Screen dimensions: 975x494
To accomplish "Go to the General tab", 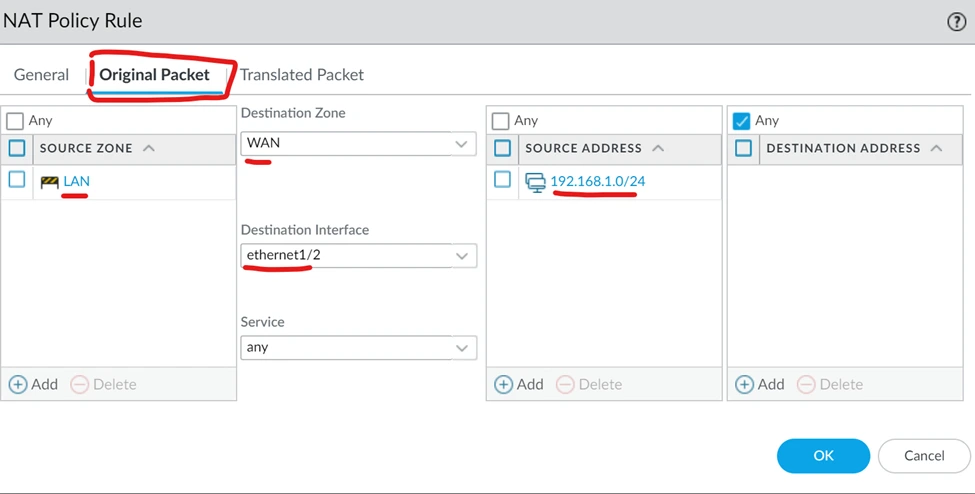I will tap(41, 75).
